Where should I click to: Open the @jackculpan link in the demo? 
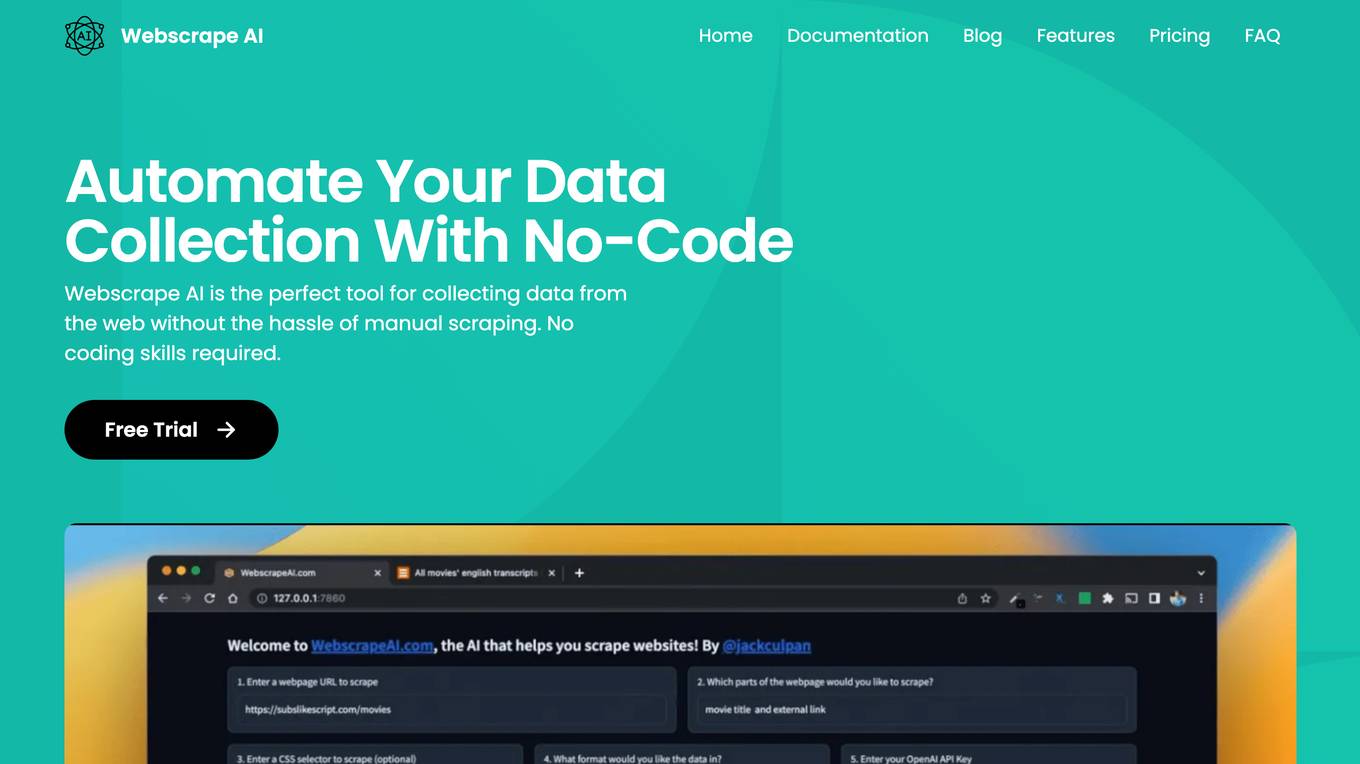coord(766,646)
